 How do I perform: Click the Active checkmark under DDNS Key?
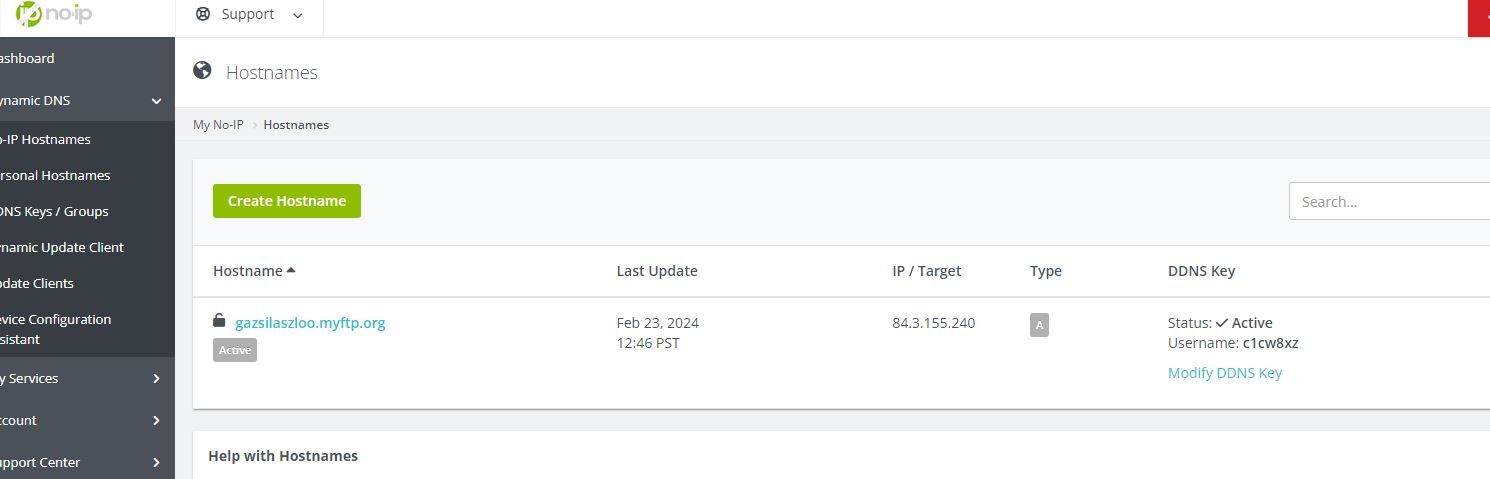coord(1221,323)
